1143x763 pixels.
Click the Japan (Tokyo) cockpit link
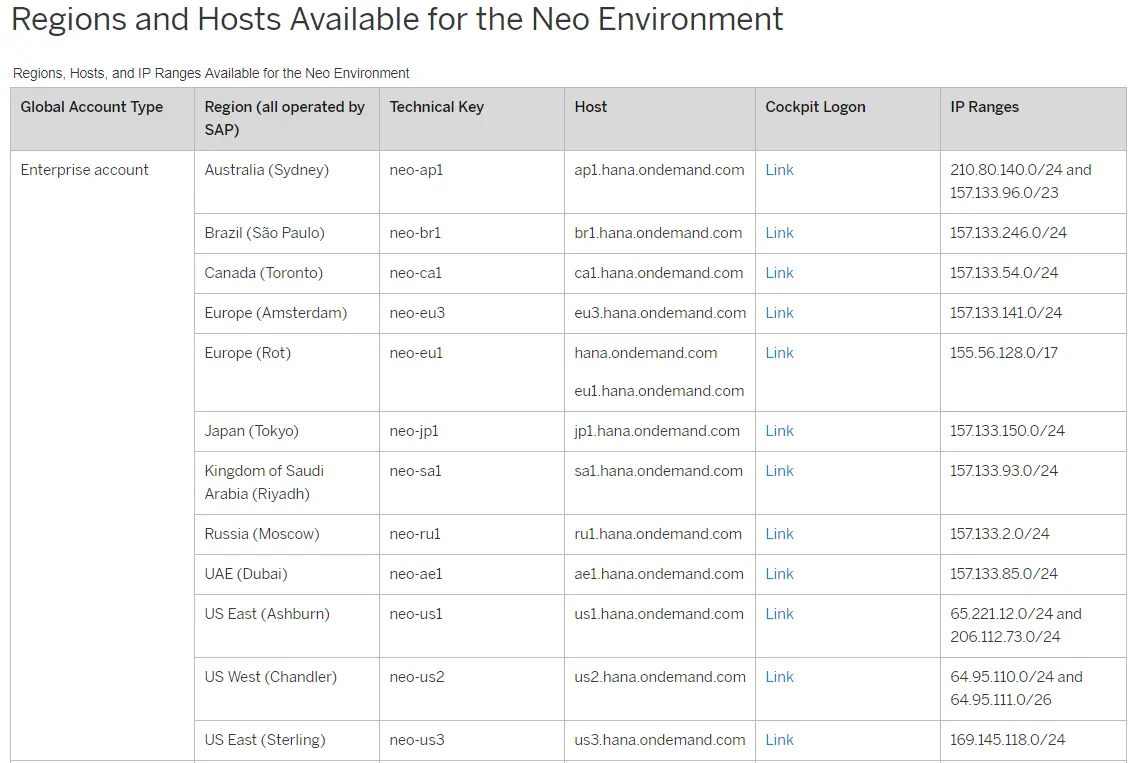779,431
